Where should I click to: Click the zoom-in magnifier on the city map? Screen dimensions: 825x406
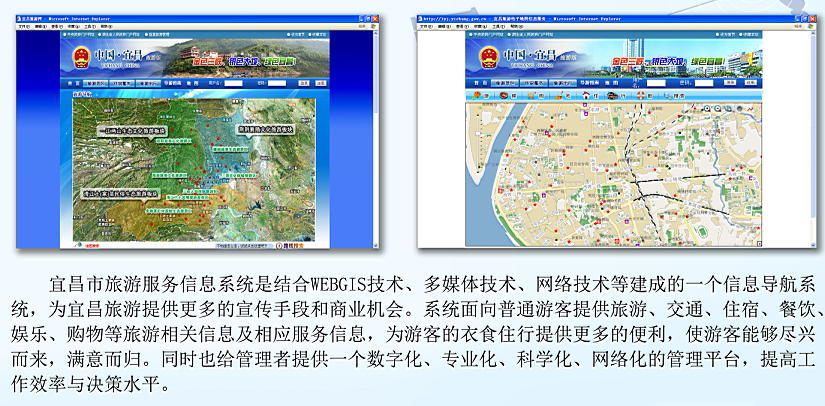707,108
